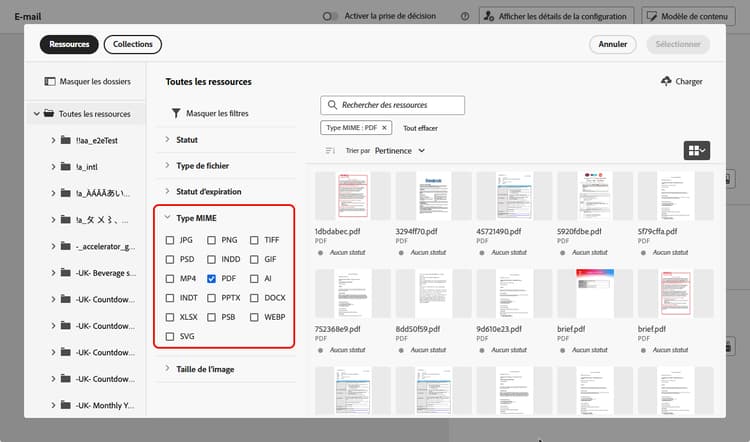Check the XLSX MIME type box

170,317
